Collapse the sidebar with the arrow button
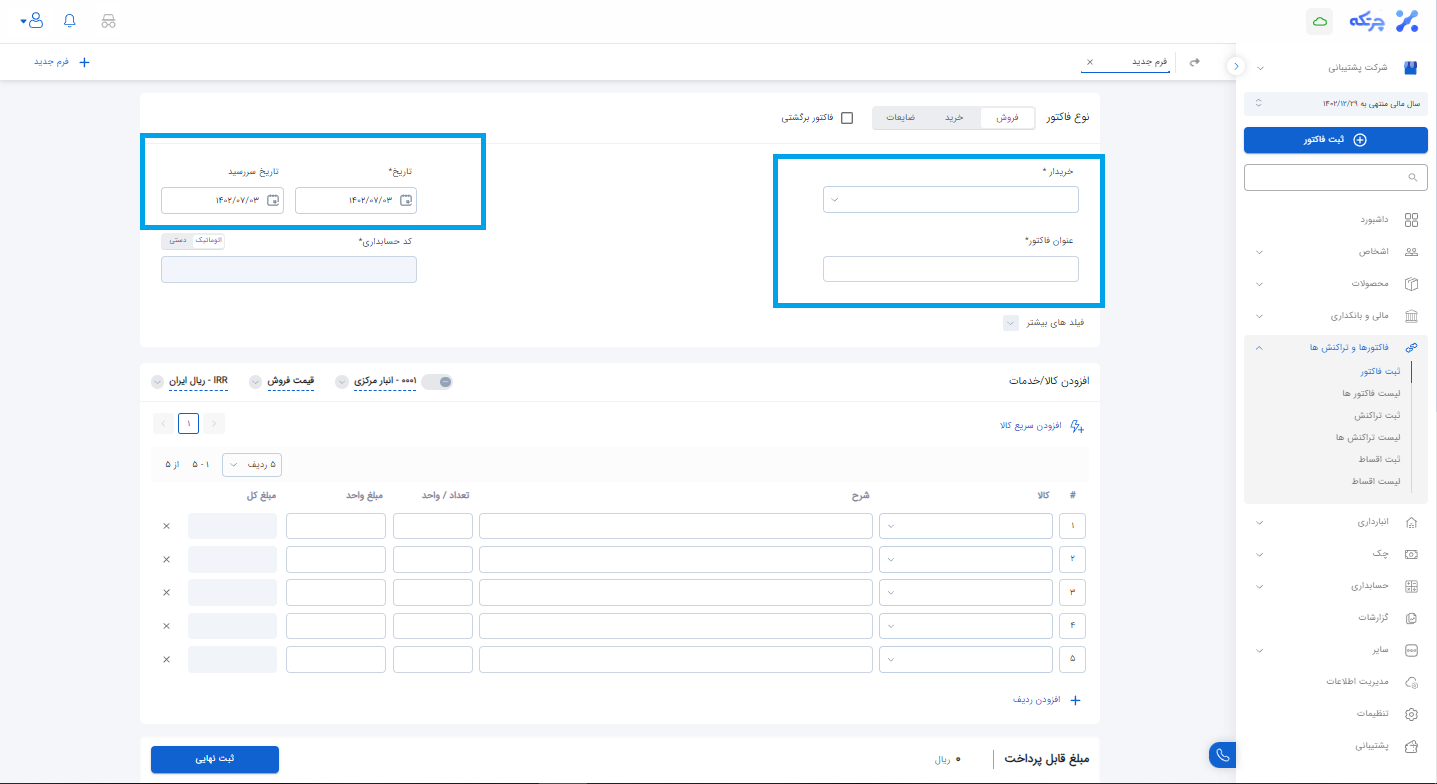Screen dimensions: 1437x784 pyautogui.click(x=1236, y=66)
